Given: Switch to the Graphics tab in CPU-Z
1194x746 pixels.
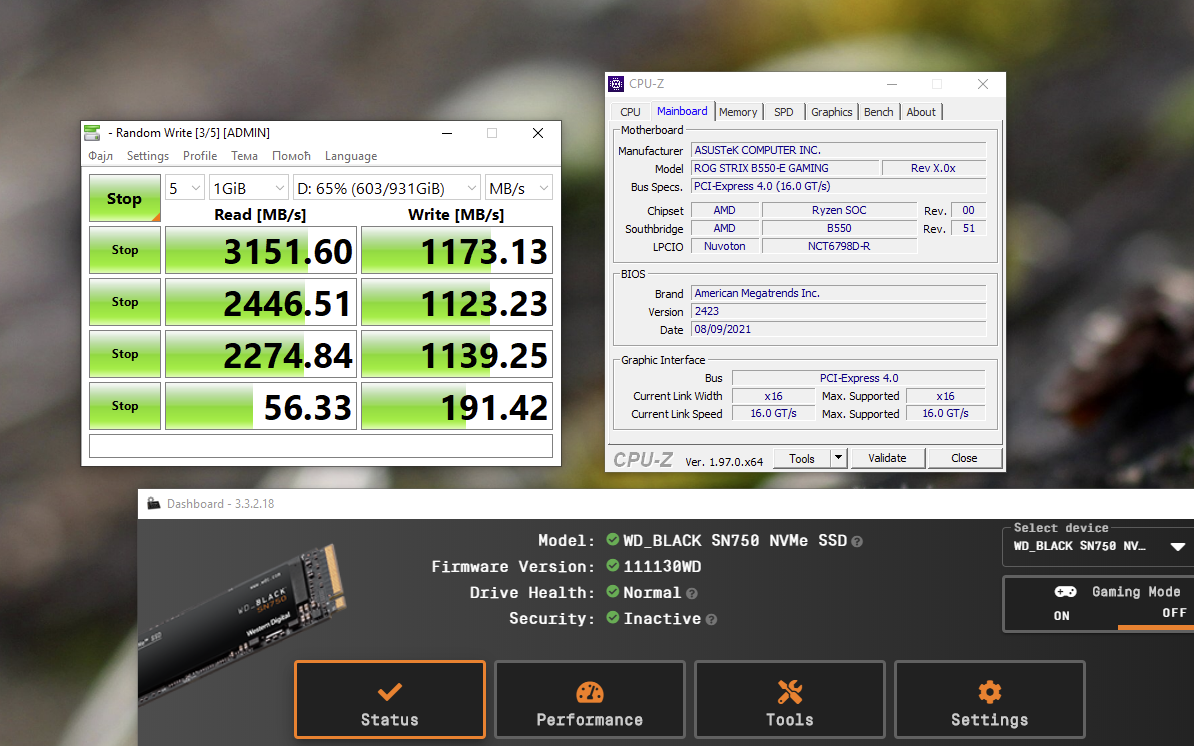Looking at the screenshot, I should [832, 112].
